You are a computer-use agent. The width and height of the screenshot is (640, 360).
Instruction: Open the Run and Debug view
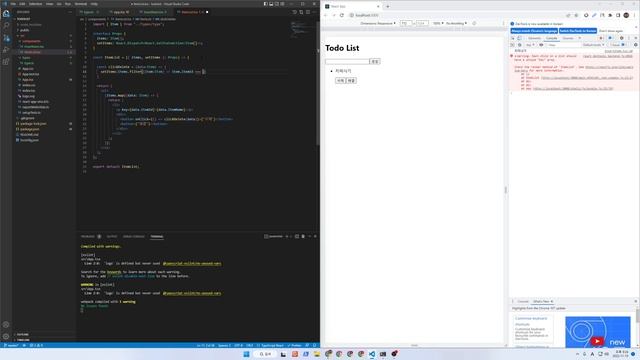click(6, 50)
